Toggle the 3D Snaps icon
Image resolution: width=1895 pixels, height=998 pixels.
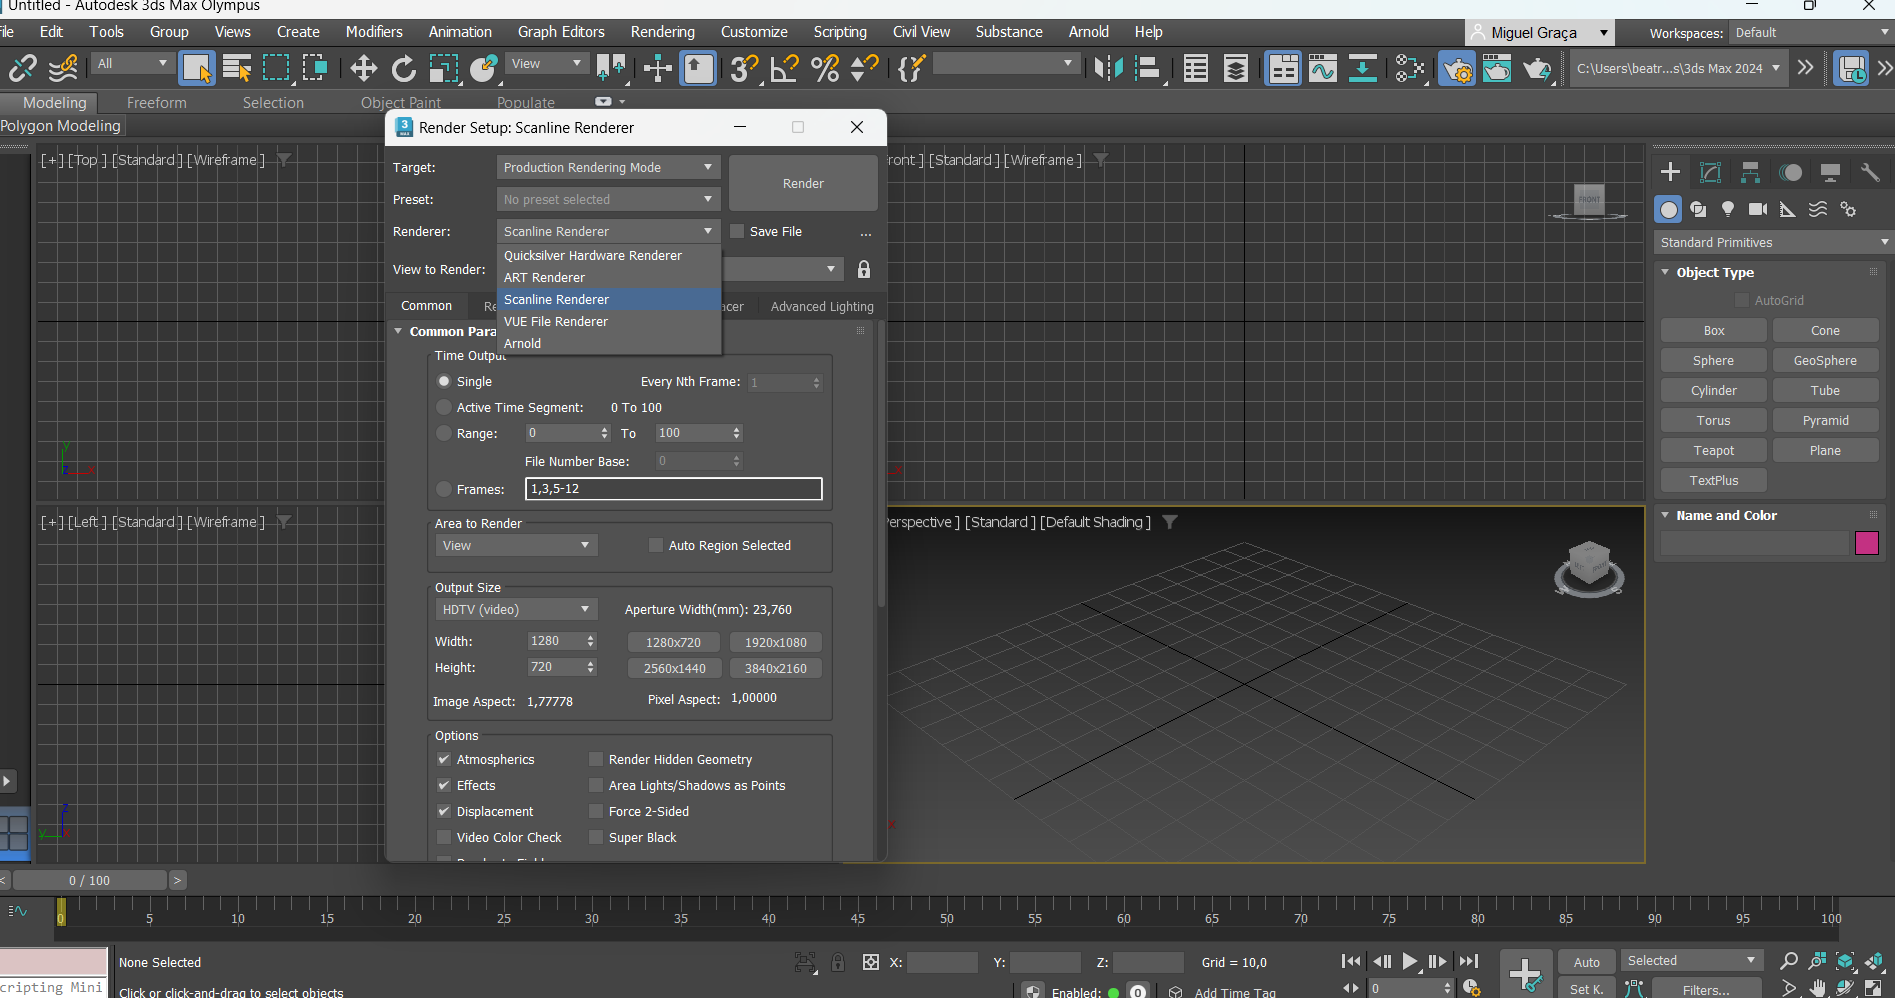(x=744, y=68)
